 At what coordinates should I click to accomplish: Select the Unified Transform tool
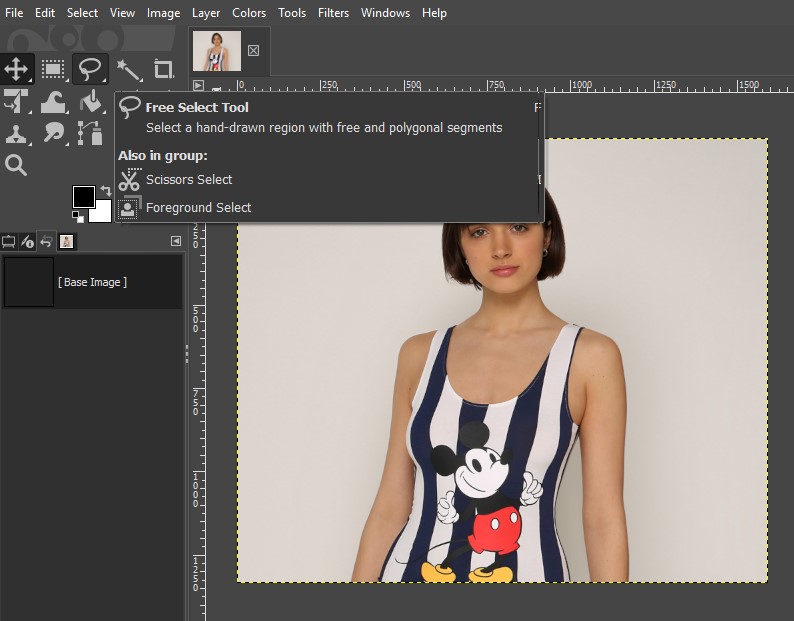(x=17, y=101)
